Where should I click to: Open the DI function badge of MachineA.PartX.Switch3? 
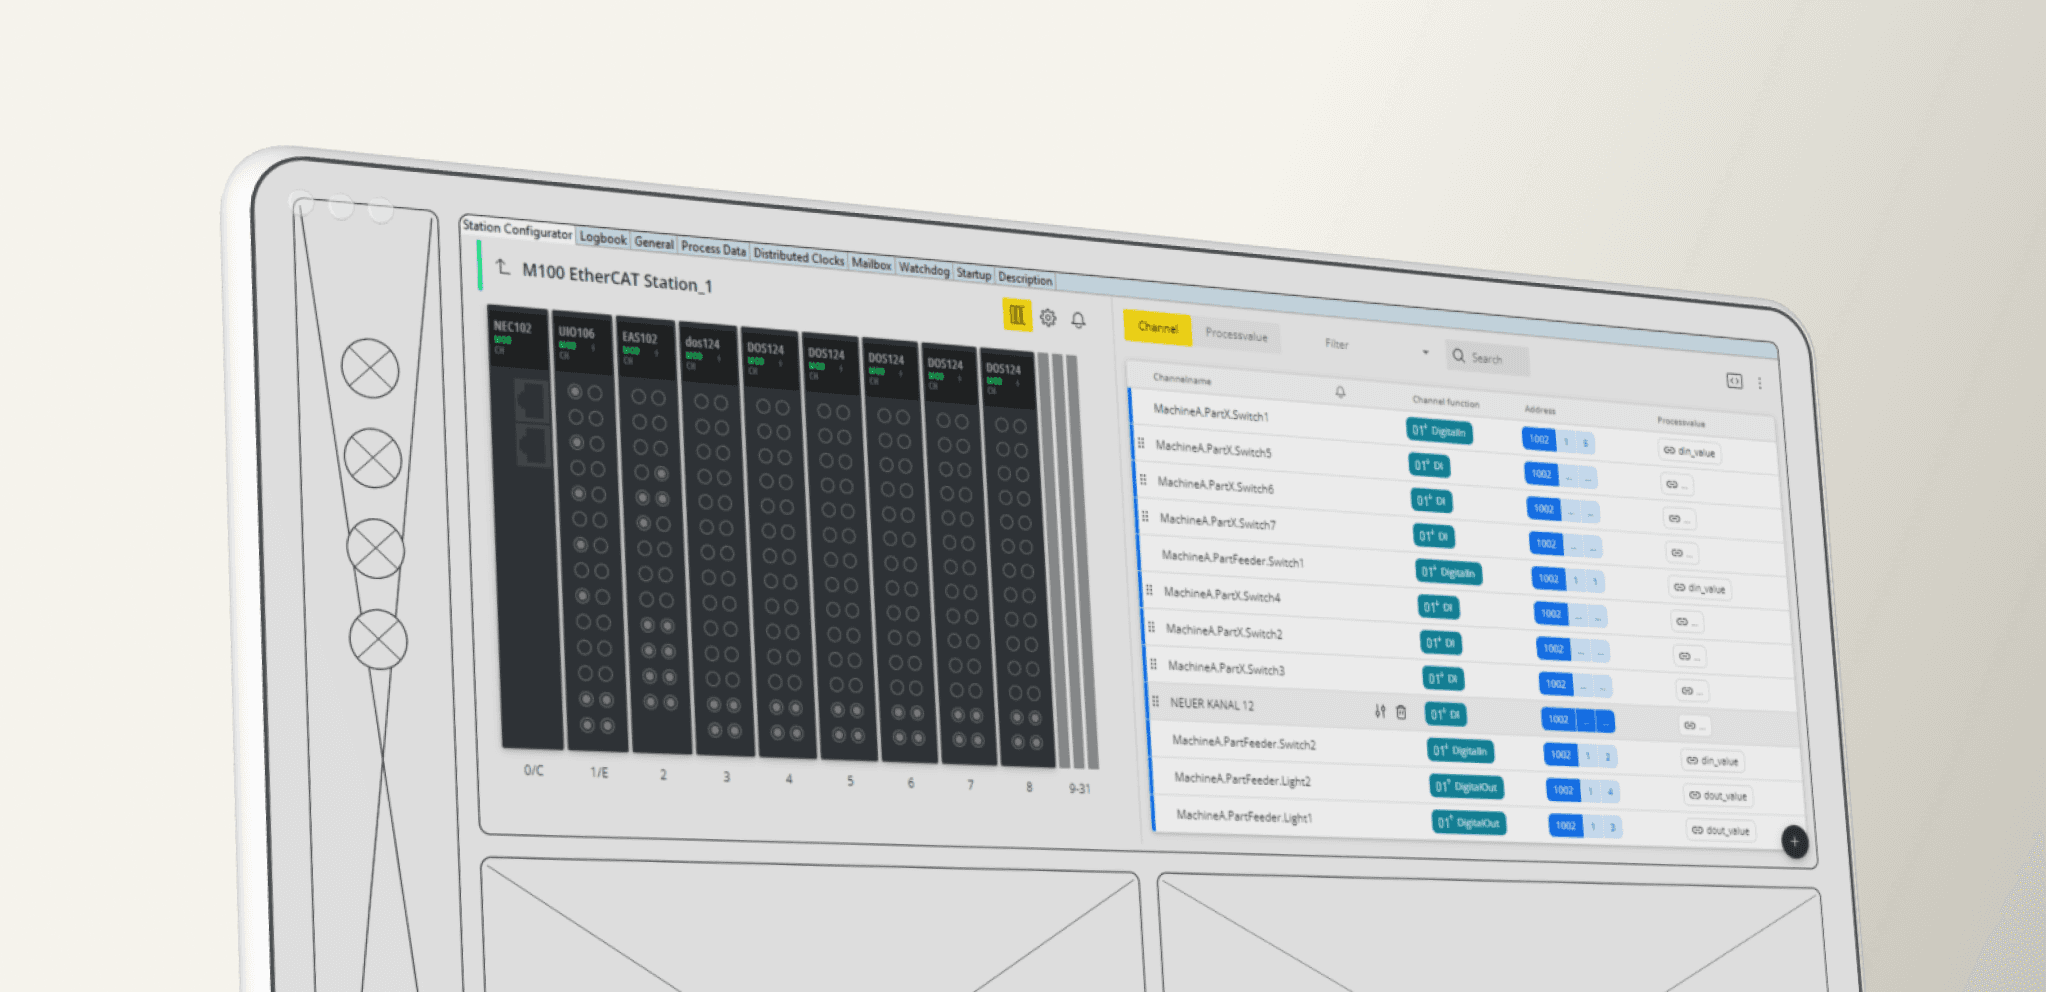[1443, 678]
